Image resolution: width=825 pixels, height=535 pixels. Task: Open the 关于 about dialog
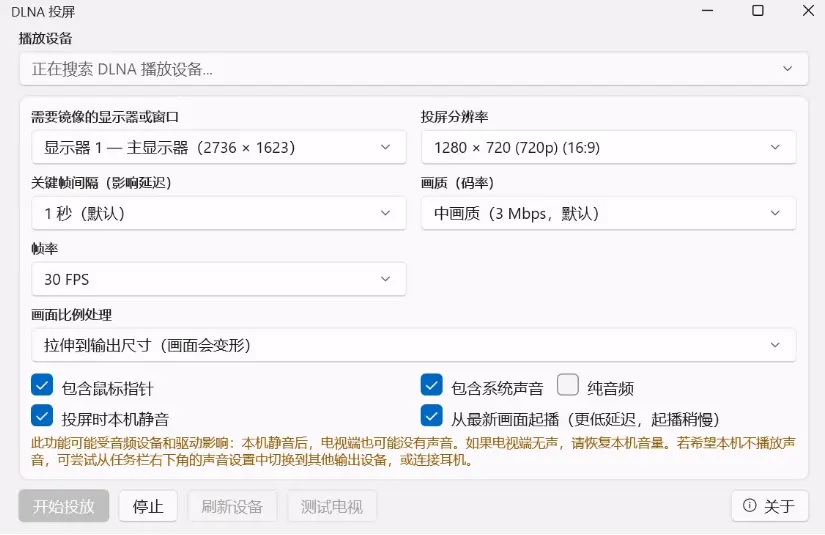coord(769,506)
